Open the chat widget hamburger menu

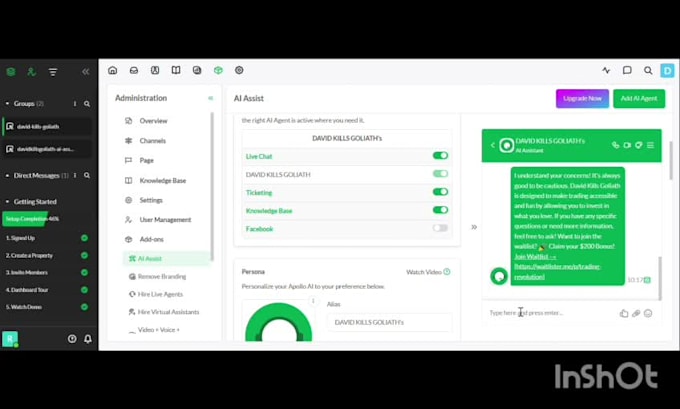coord(651,145)
